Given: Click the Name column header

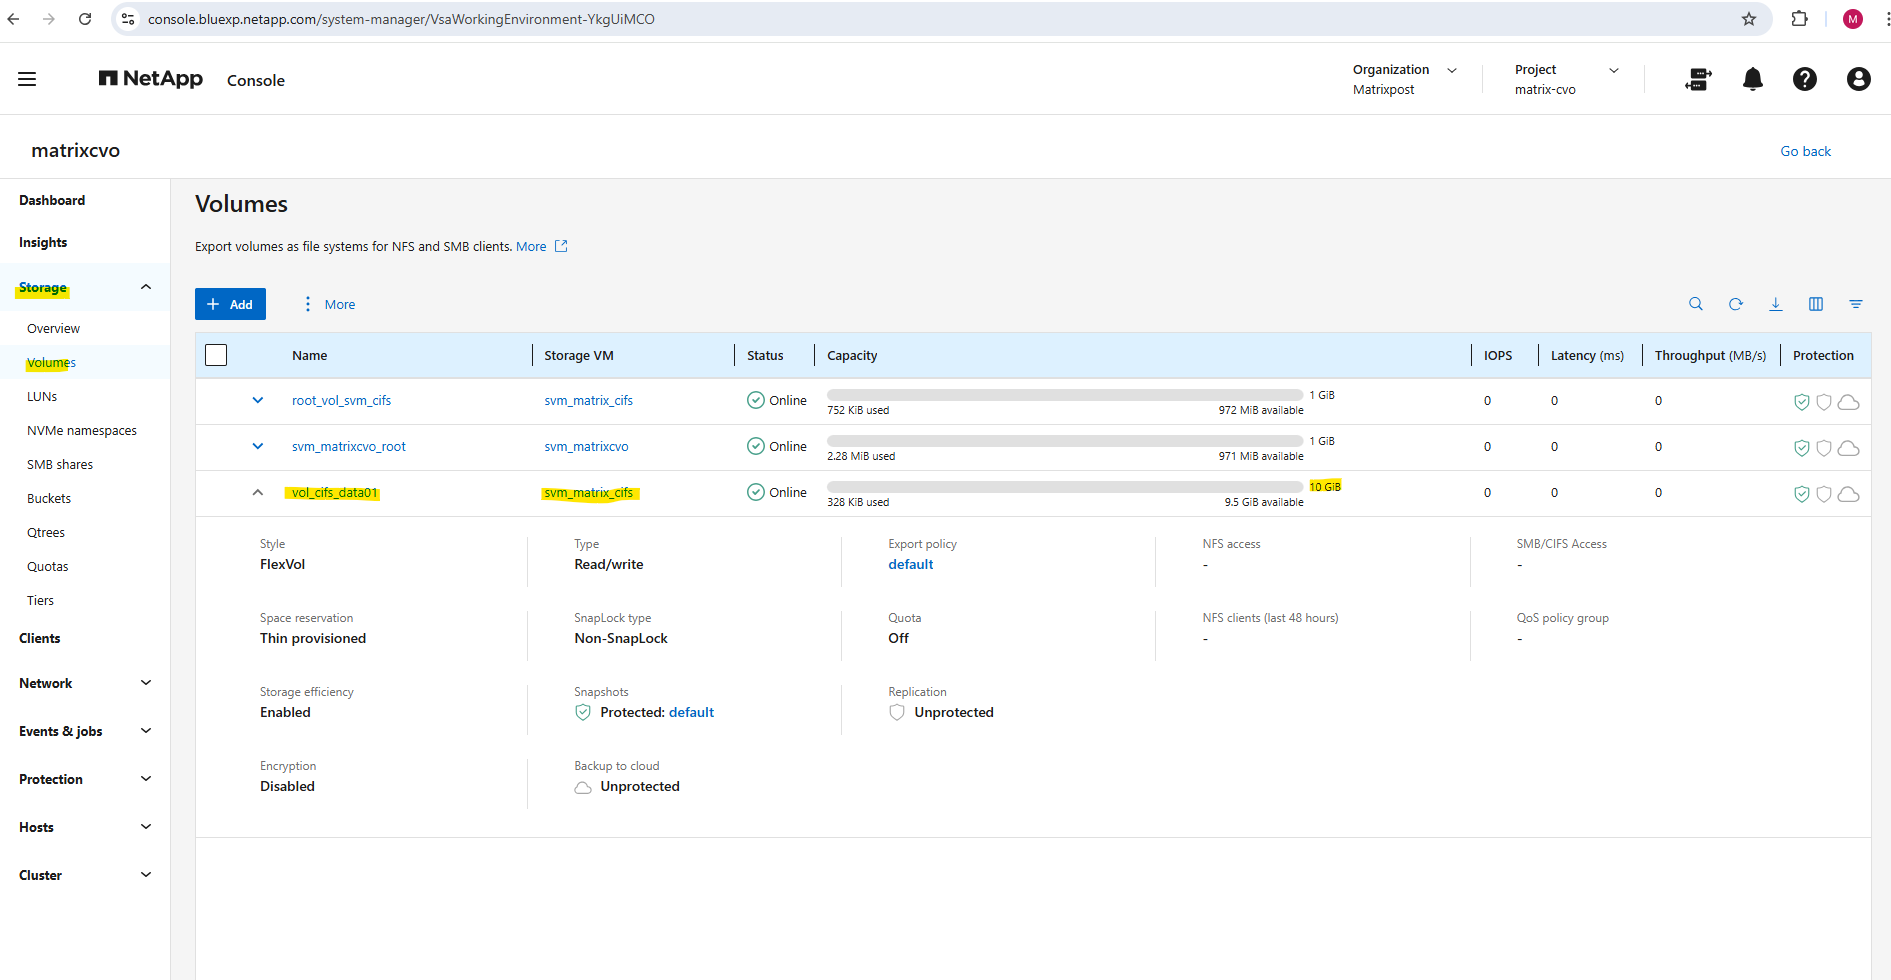Looking at the screenshot, I should coord(310,355).
